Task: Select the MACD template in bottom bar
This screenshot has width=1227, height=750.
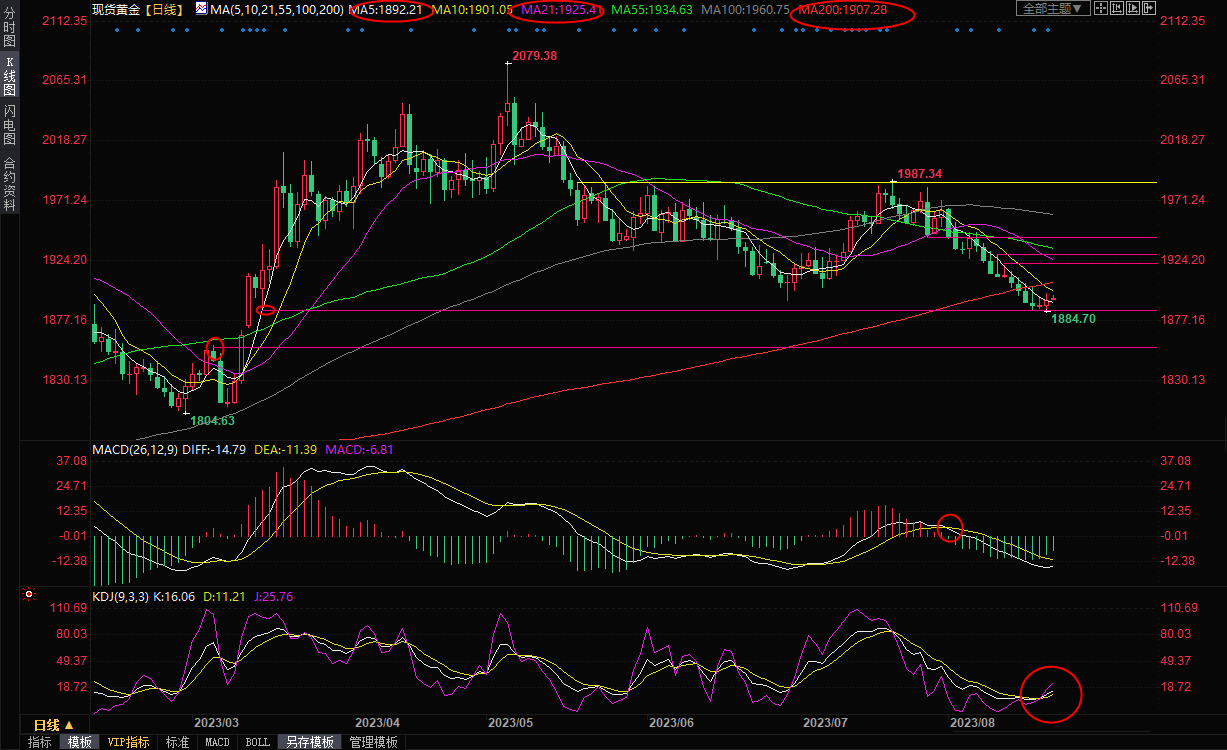Action: pyautogui.click(x=217, y=742)
